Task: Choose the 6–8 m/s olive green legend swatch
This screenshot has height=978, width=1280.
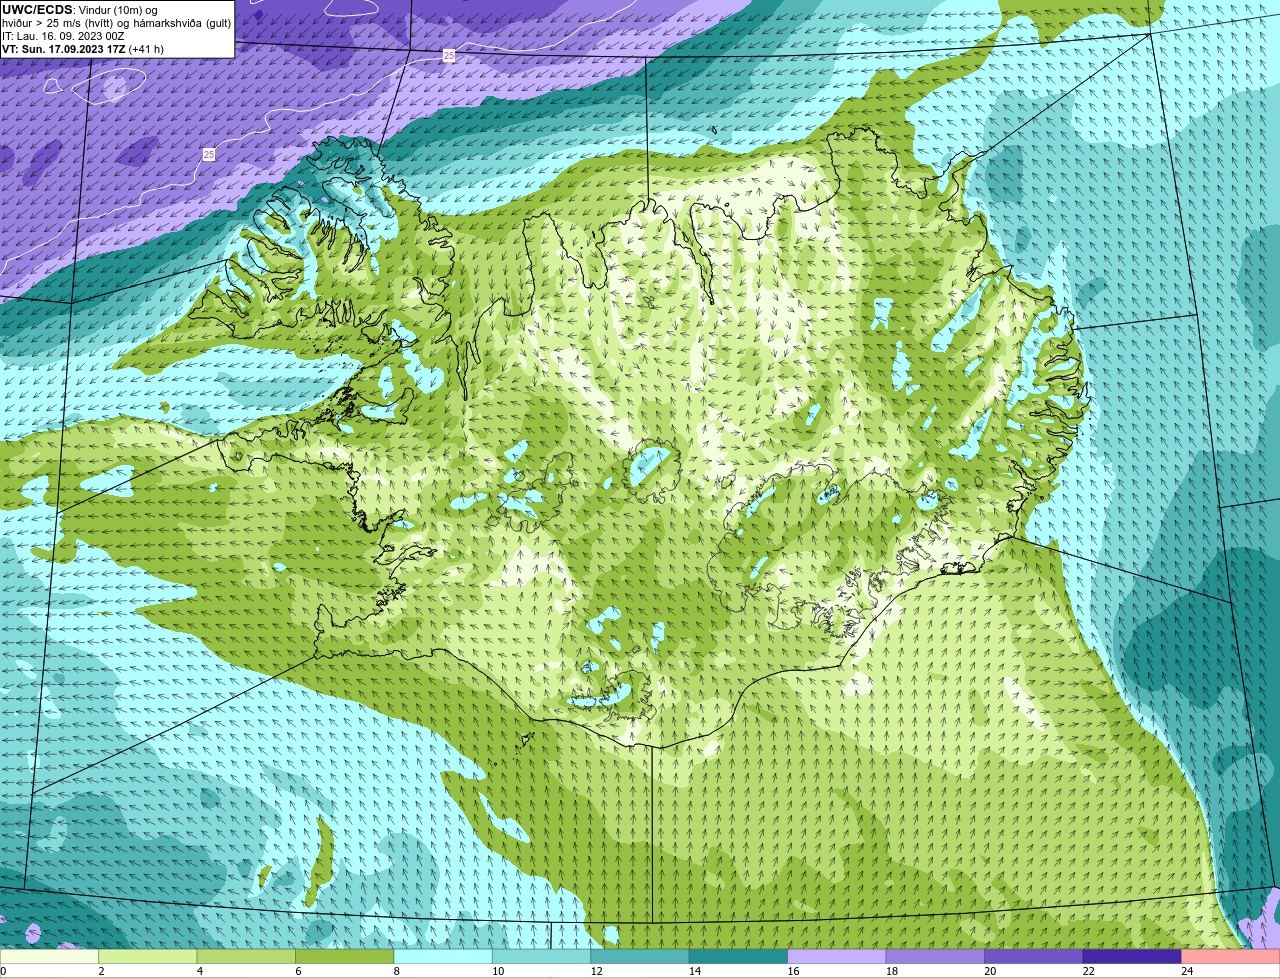Action: pyautogui.click(x=345, y=956)
